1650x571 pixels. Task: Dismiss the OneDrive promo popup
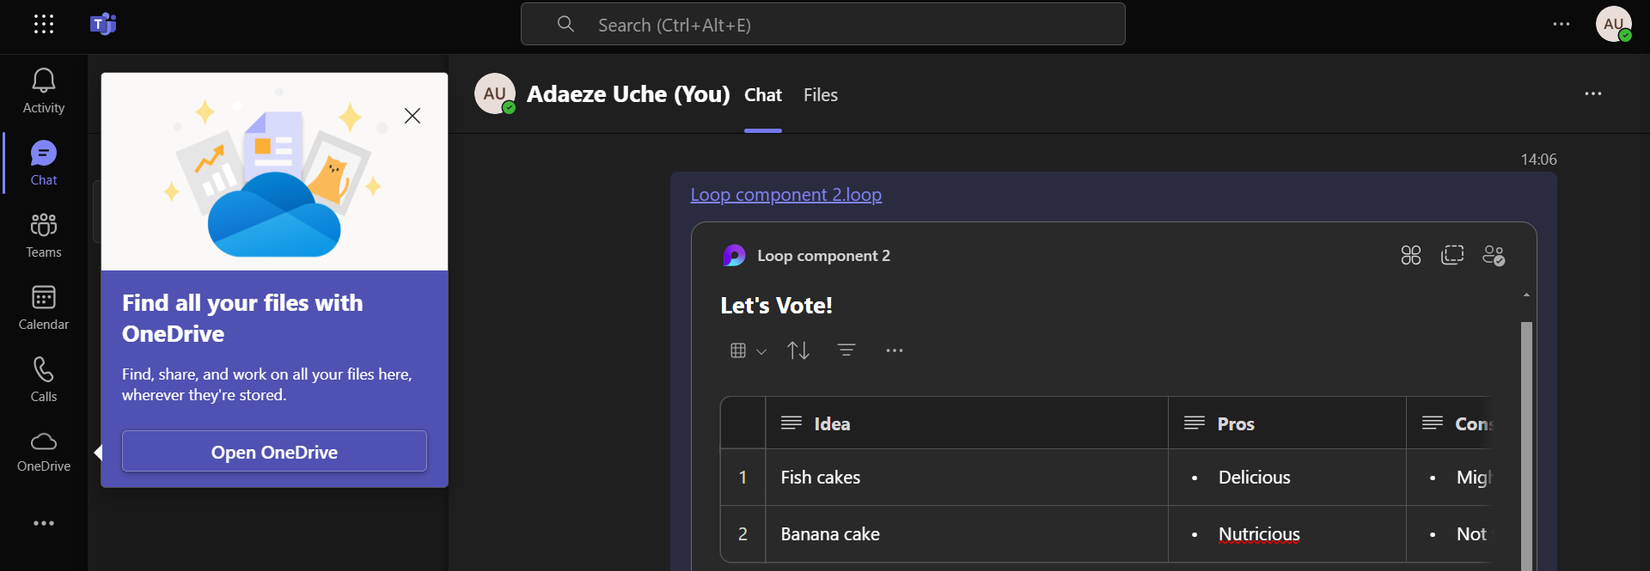click(412, 116)
